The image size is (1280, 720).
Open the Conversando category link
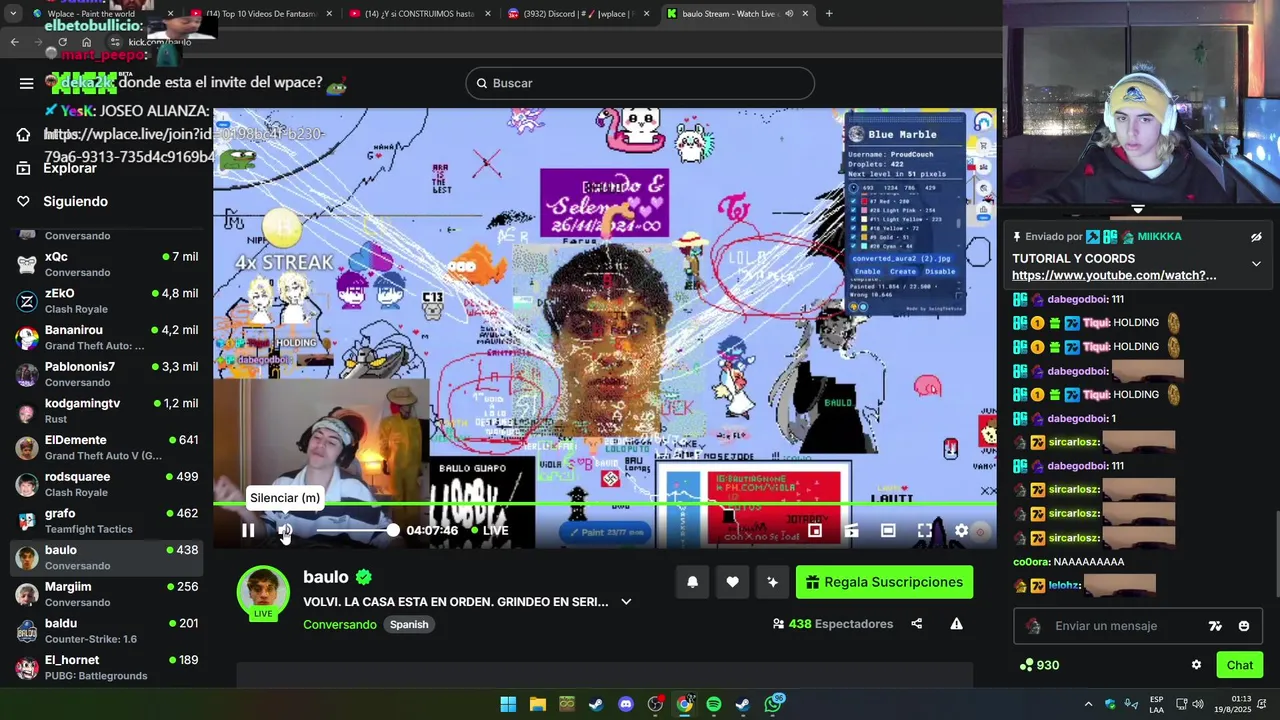tap(340, 624)
